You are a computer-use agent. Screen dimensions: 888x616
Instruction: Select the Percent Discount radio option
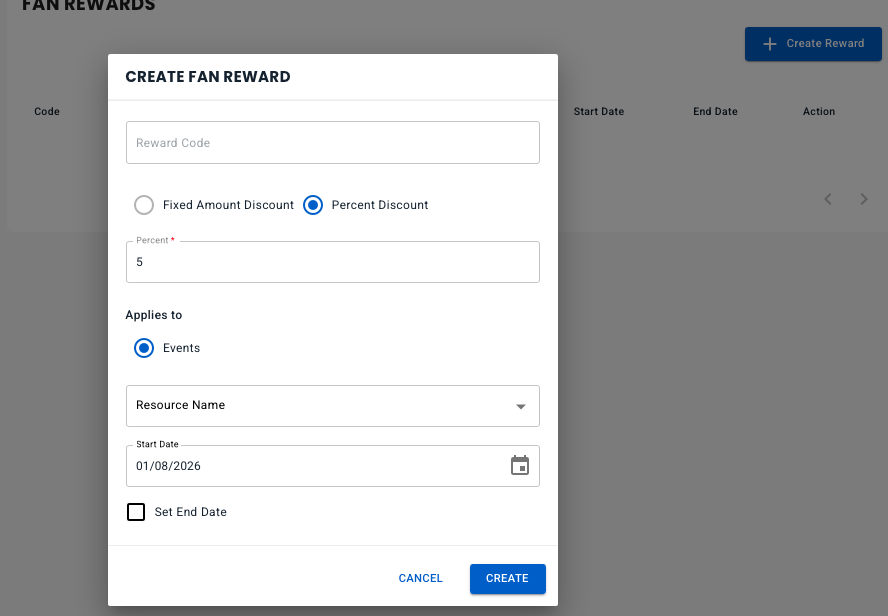(x=313, y=205)
